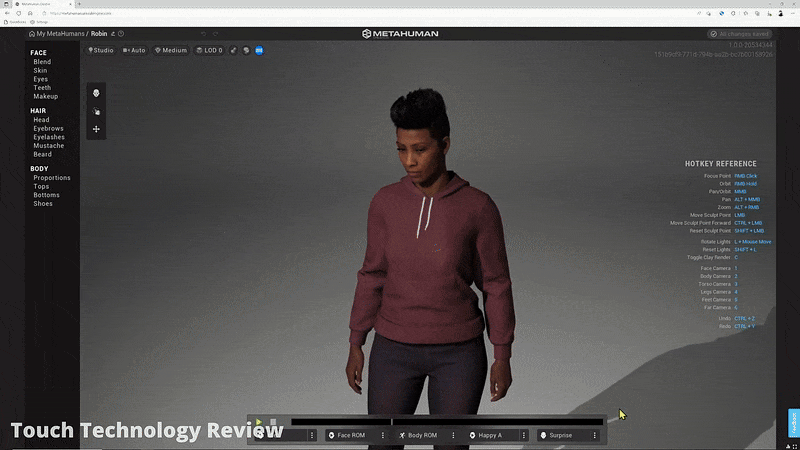Open a new browser tab
Viewport: 800px width, 450px height.
[79, 4]
